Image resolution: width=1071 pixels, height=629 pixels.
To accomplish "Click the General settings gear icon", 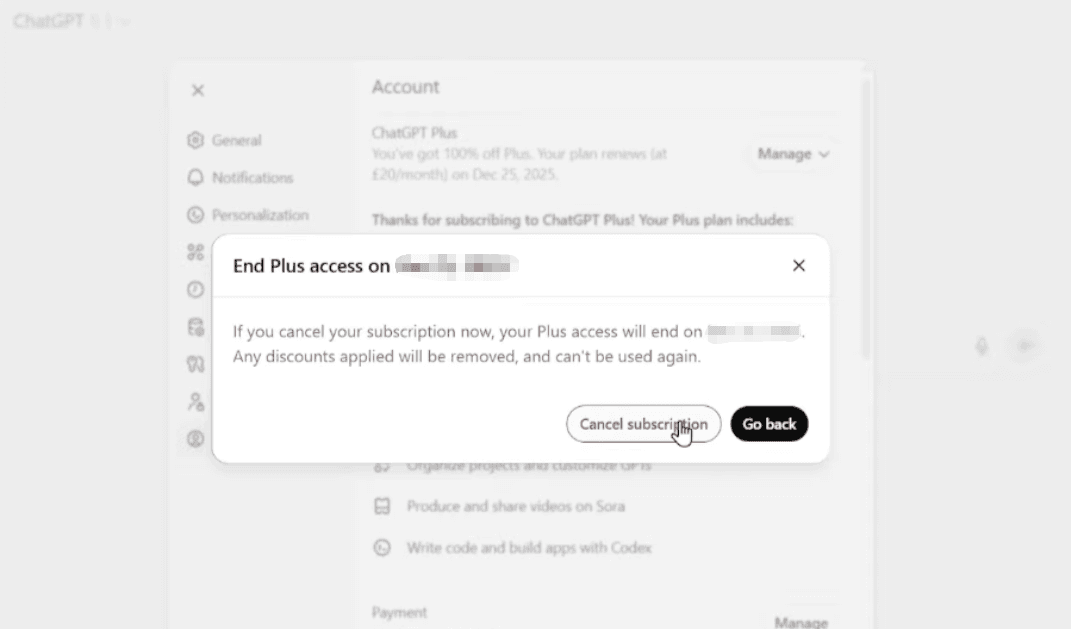I will 195,140.
